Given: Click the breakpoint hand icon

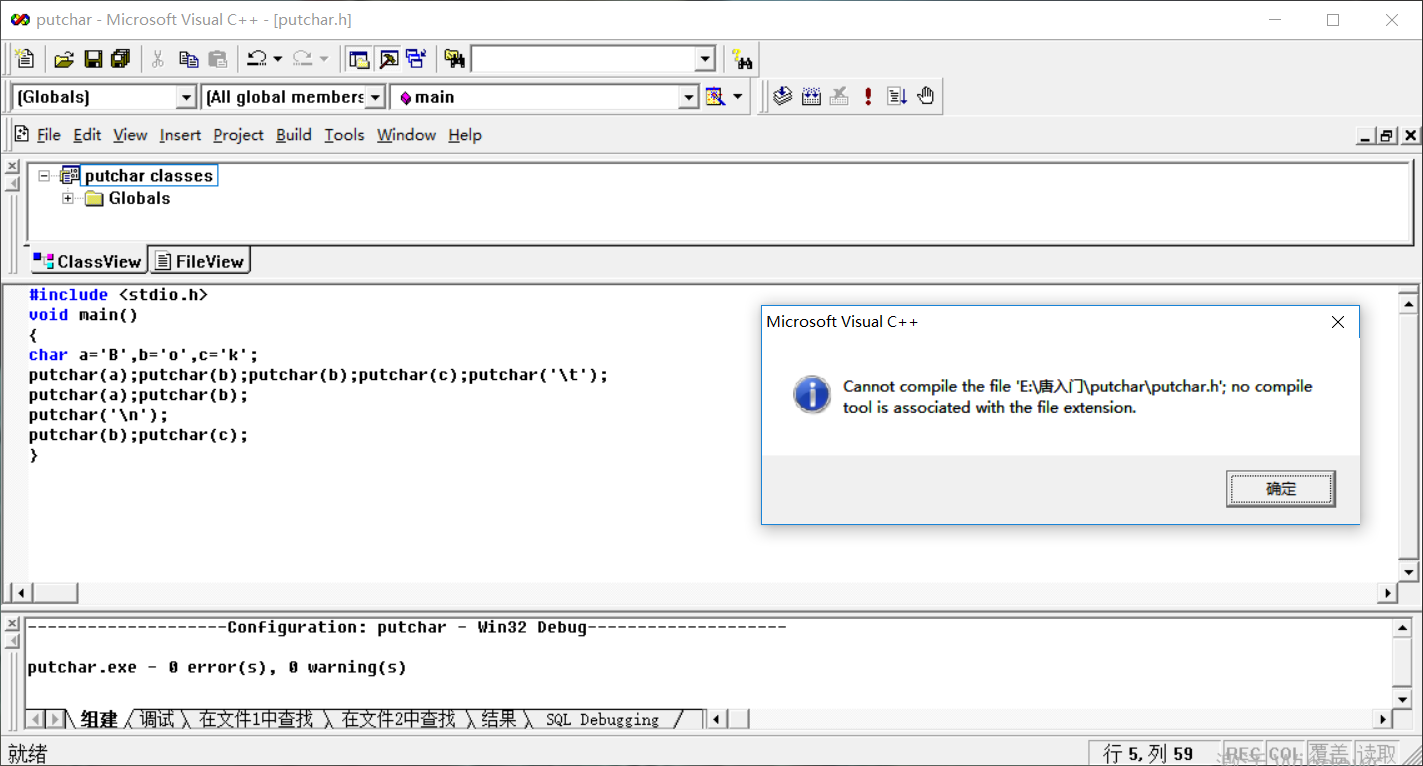Looking at the screenshot, I should click(x=926, y=96).
